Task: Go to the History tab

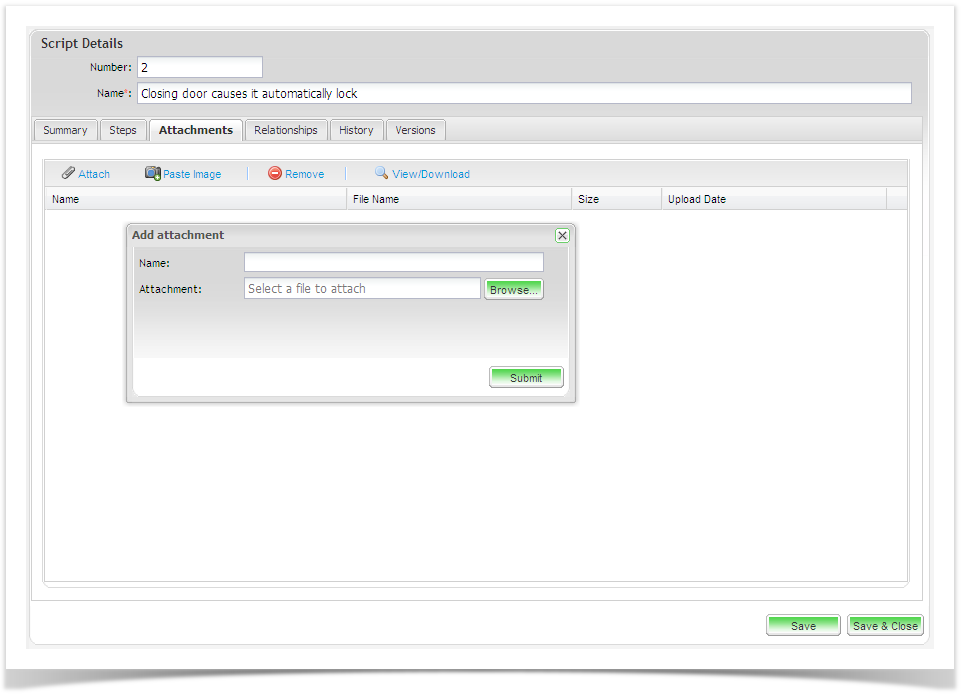Action: pos(356,130)
